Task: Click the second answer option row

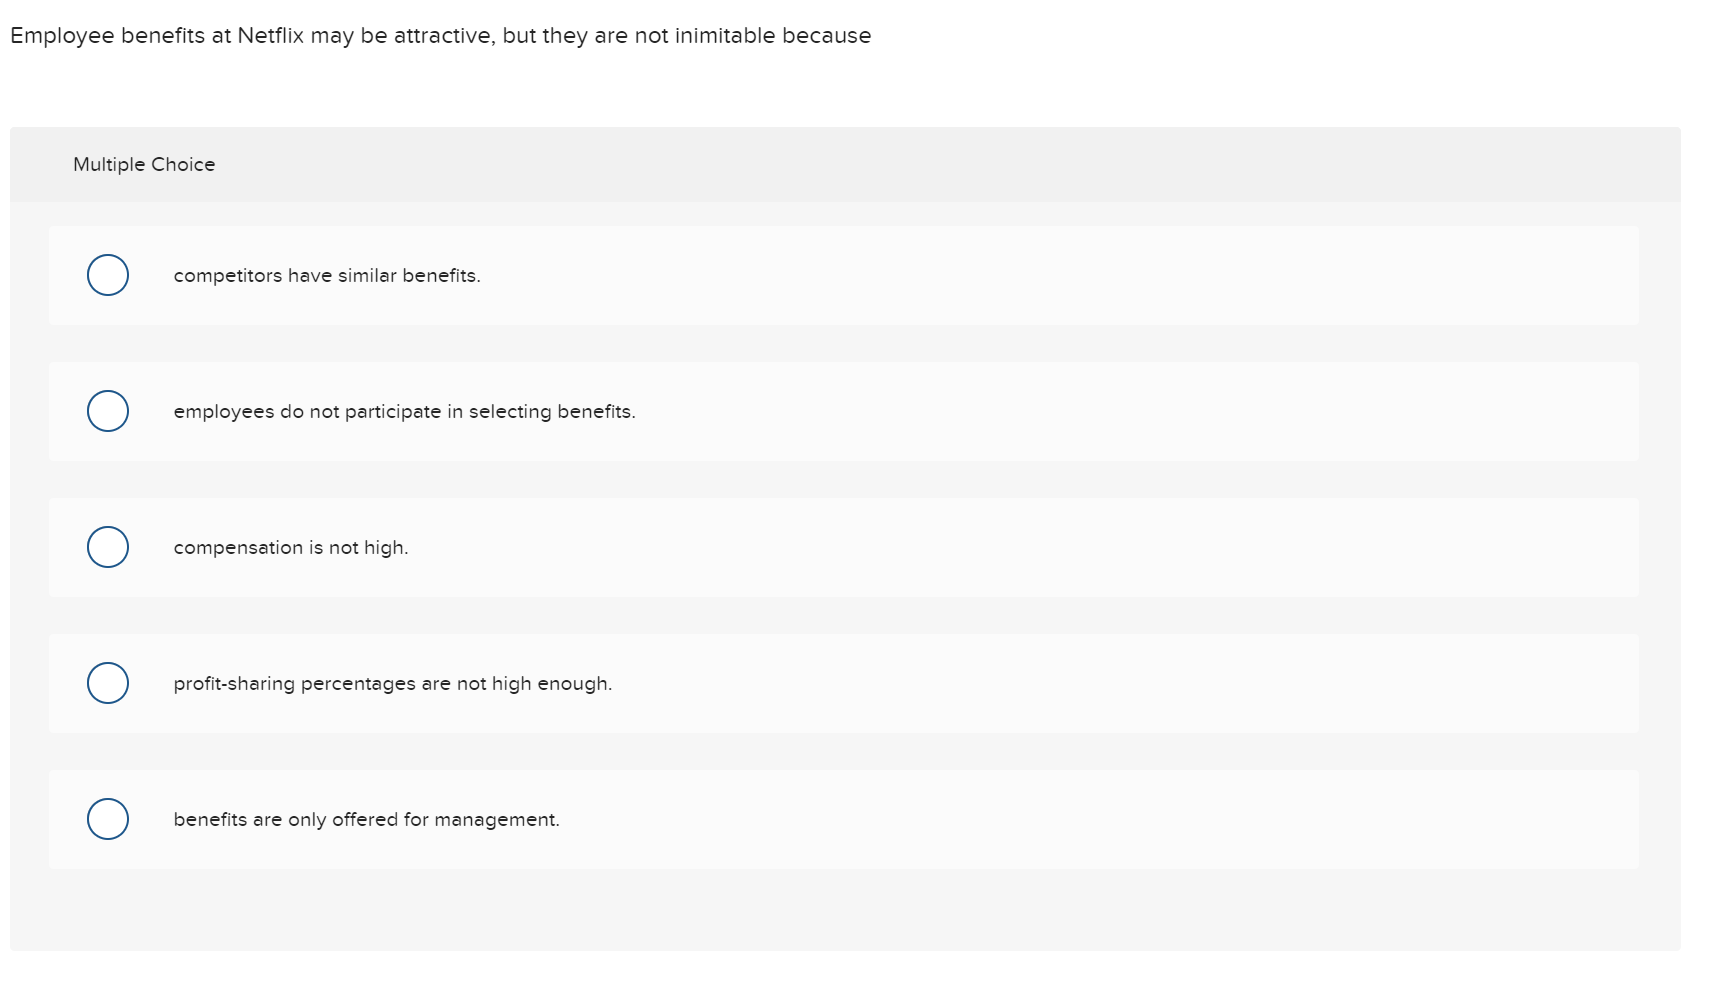Action: point(843,411)
